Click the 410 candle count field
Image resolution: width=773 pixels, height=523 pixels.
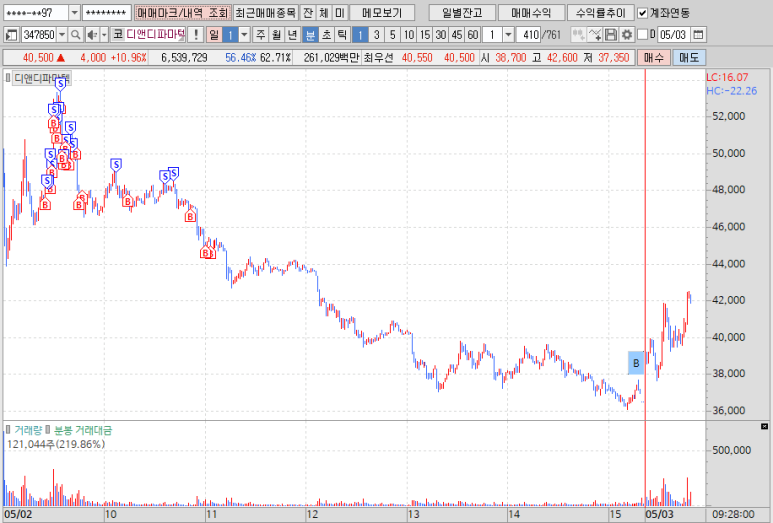(x=528, y=35)
